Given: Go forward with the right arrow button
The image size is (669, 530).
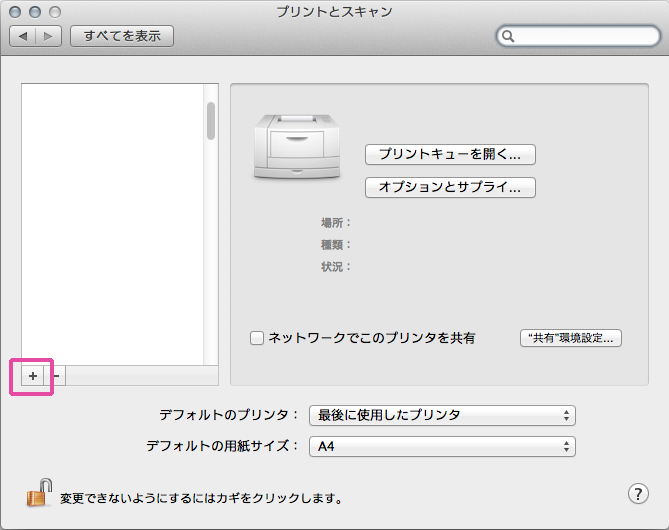Looking at the screenshot, I should (x=49, y=36).
